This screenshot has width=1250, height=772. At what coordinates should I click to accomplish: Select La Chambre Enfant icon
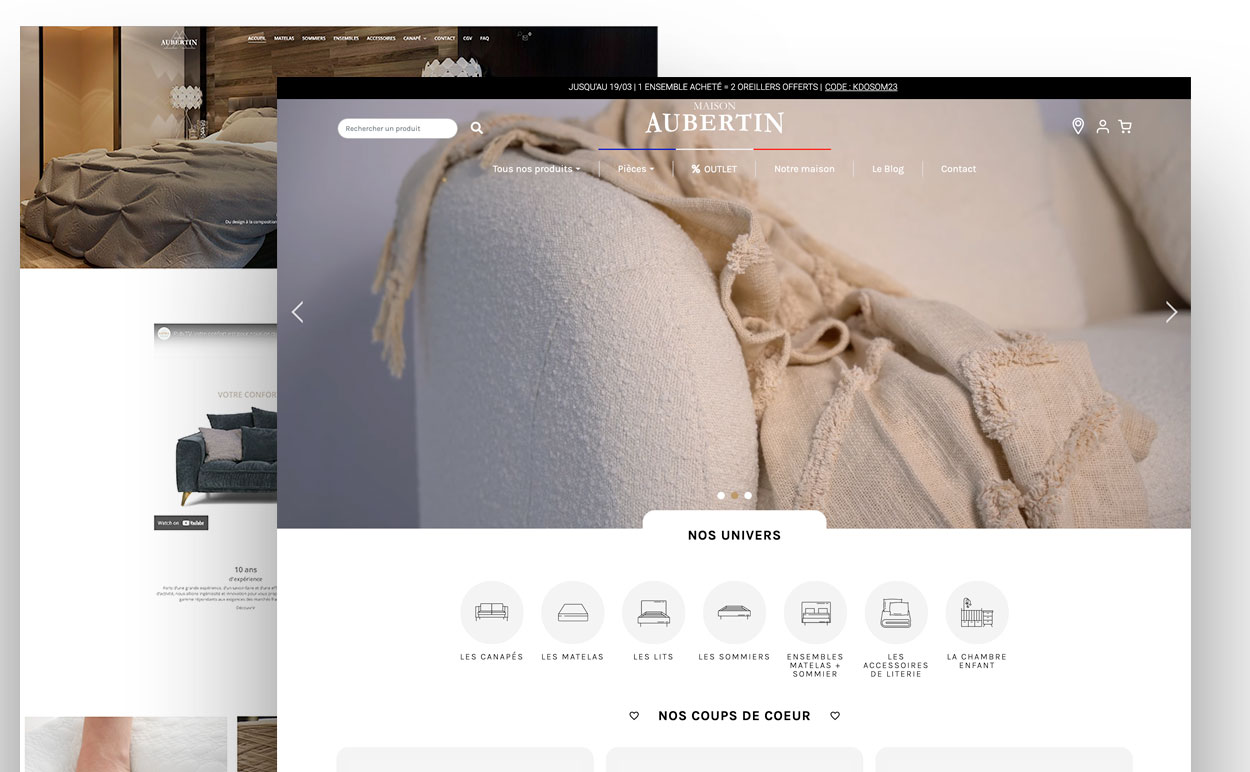977,613
